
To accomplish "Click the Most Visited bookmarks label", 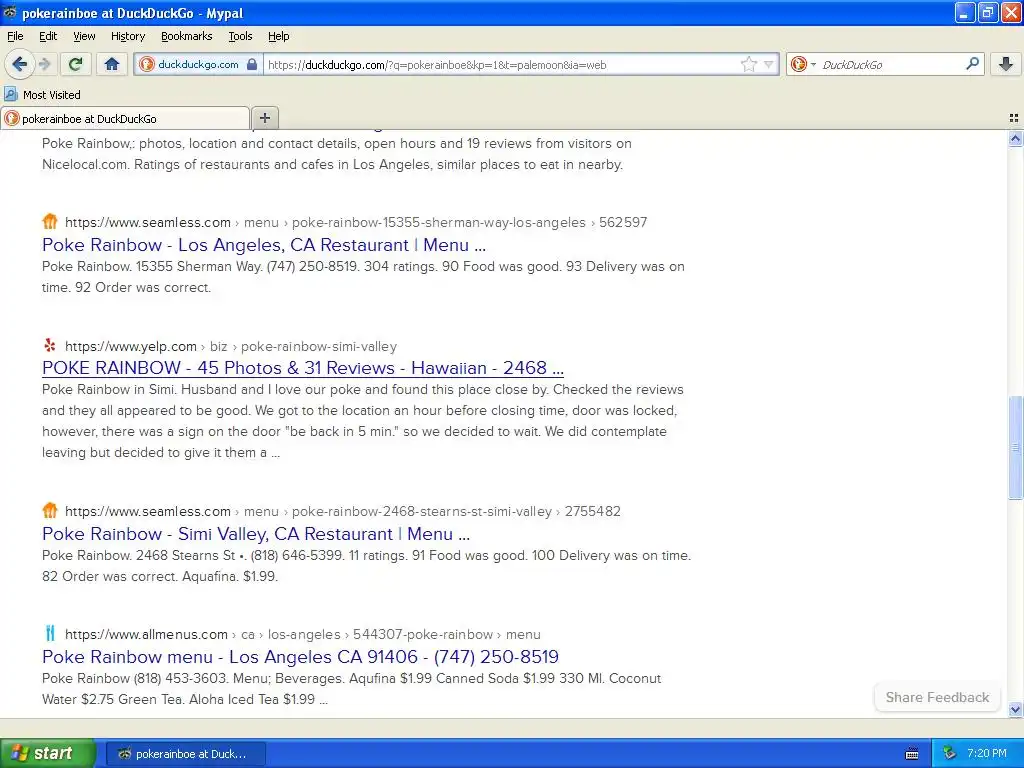I will click(x=52, y=95).
